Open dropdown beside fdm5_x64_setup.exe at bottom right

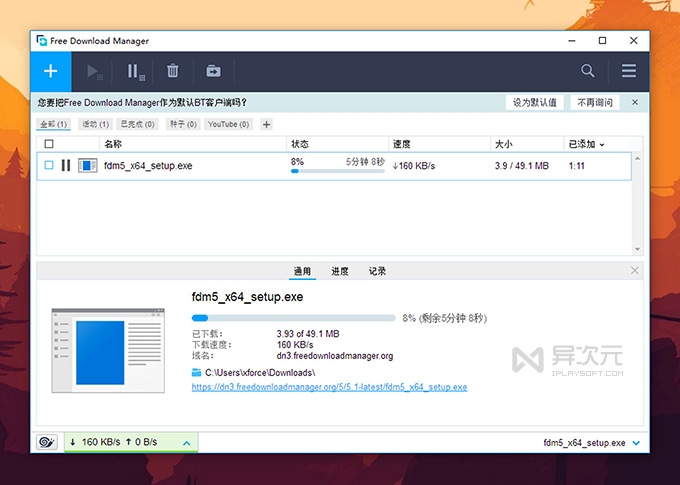[636, 442]
